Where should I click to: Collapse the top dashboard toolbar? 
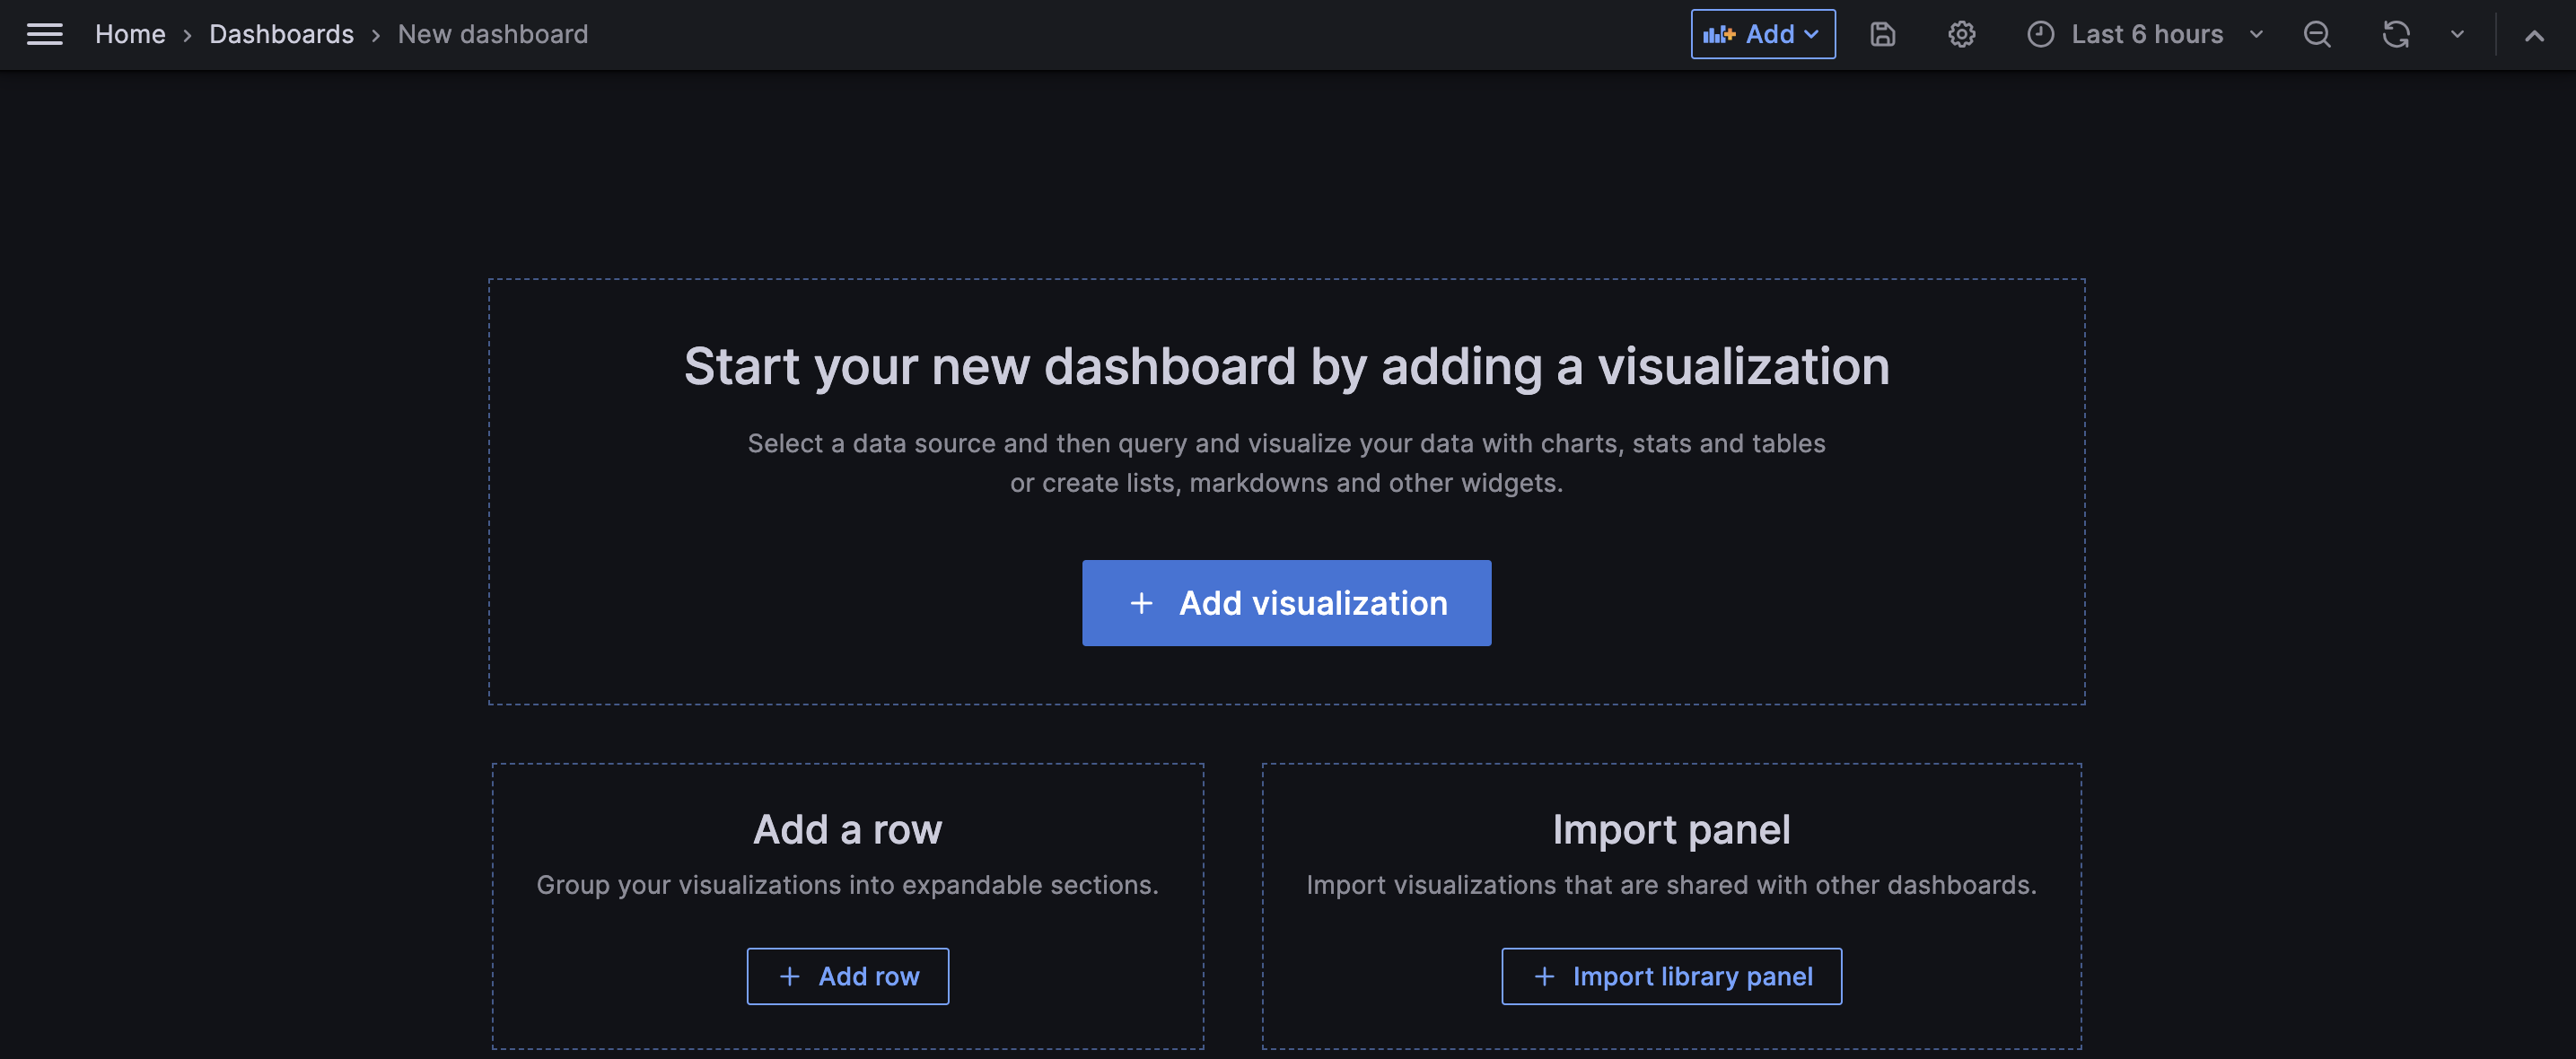2535,34
